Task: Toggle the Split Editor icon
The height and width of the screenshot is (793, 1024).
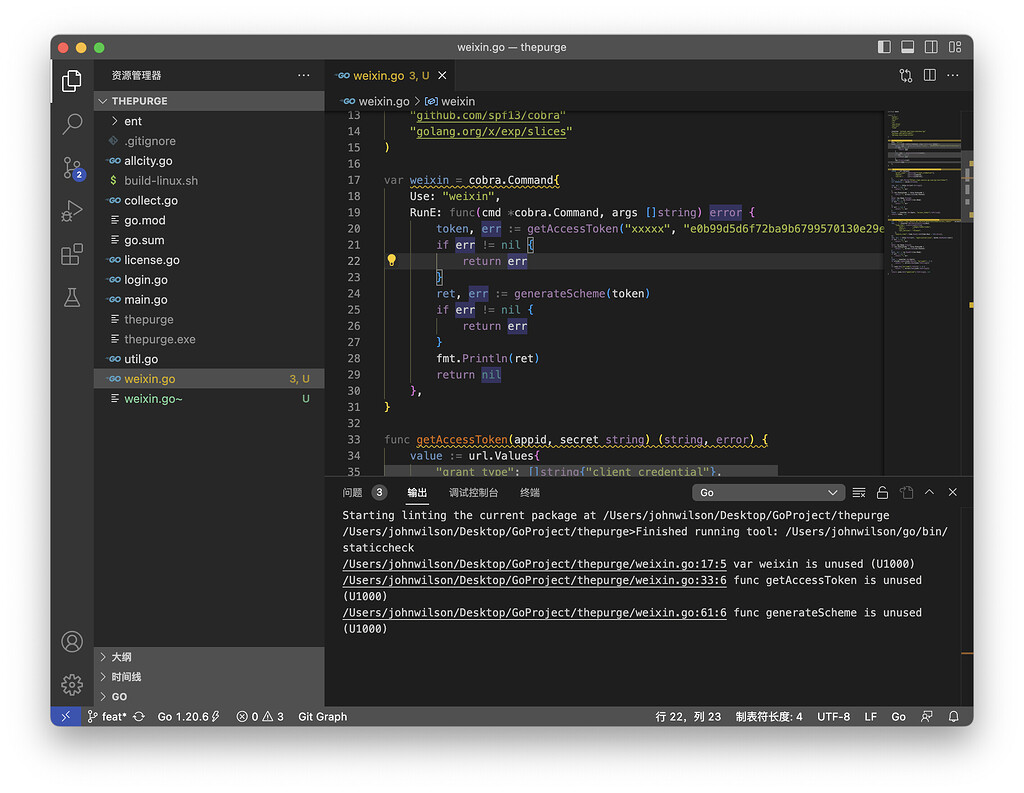Action: [929, 75]
